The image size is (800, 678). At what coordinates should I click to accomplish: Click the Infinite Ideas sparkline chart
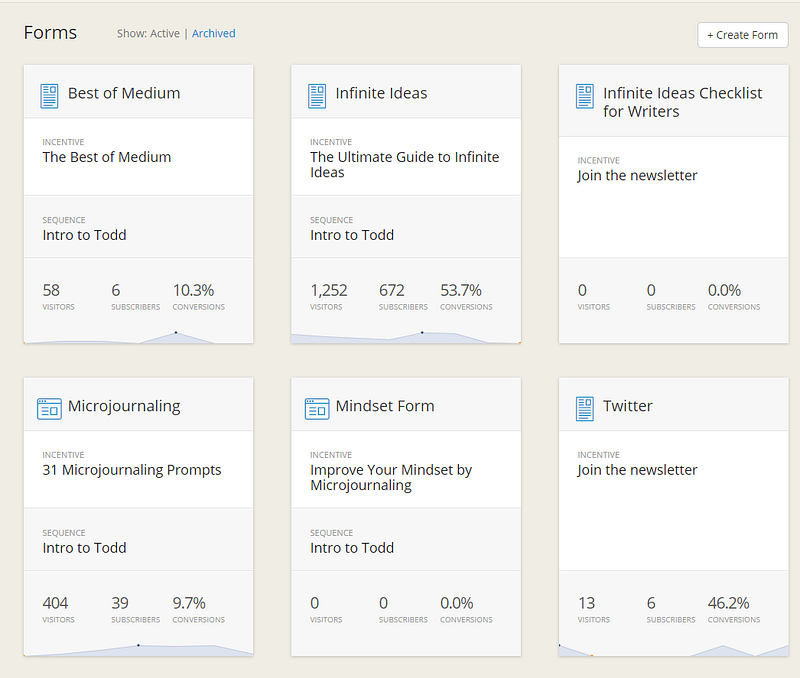pyautogui.click(x=406, y=337)
